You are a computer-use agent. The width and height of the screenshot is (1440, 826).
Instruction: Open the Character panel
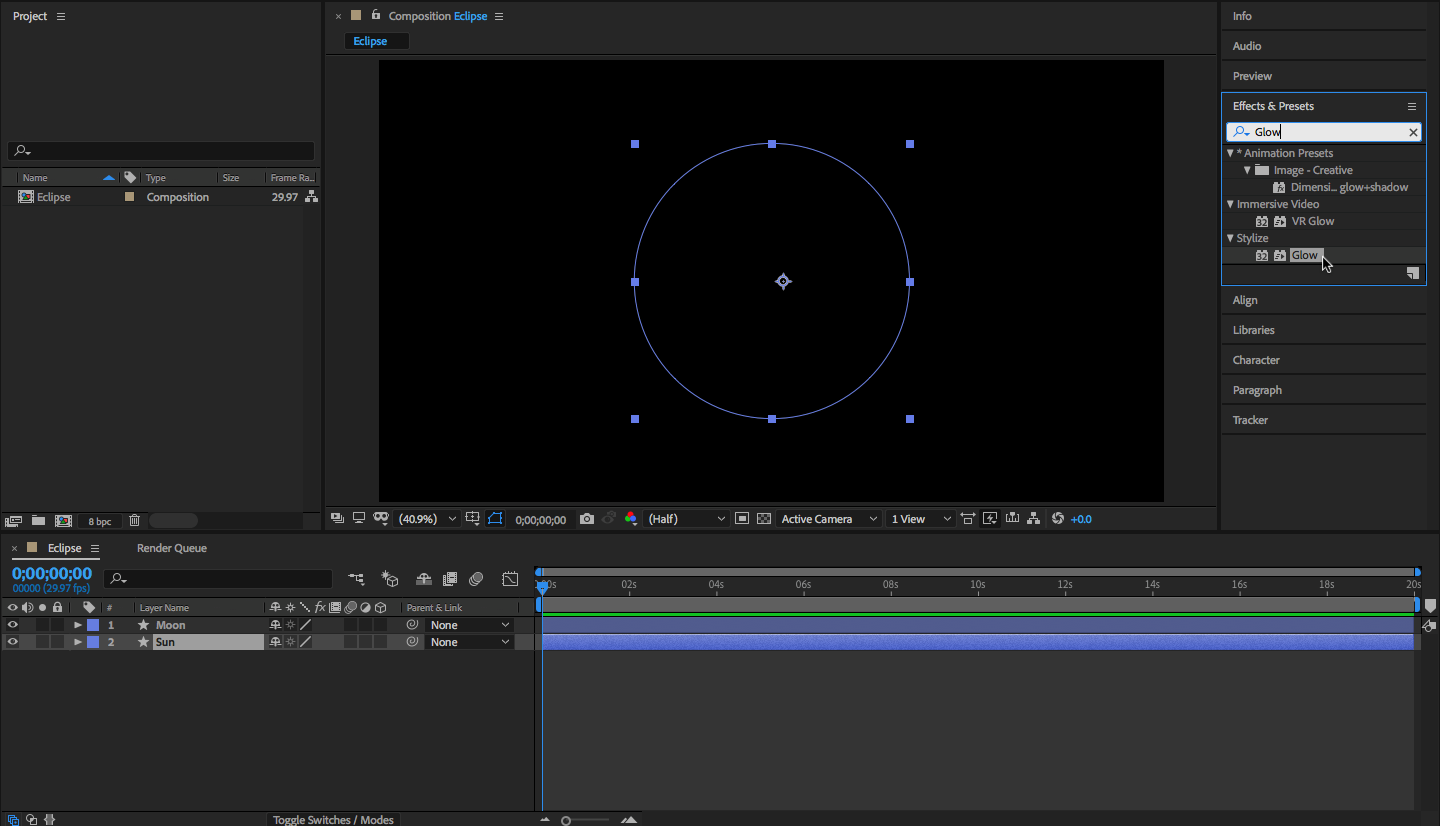[x=1256, y=360]
